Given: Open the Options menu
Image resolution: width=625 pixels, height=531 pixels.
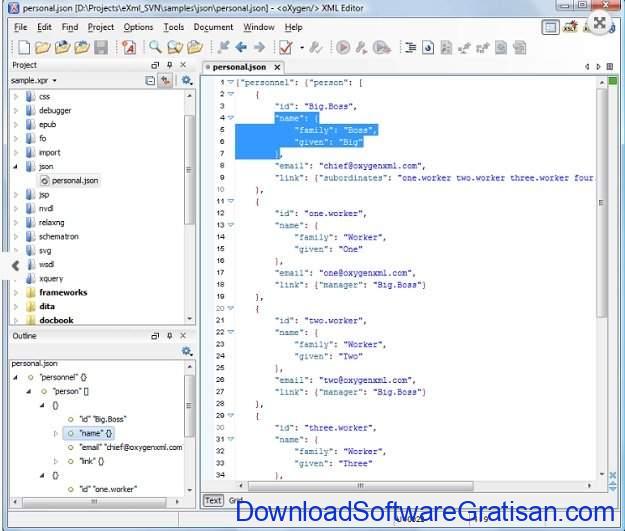Looking at the screenshot, I should [x=138, y=27].
